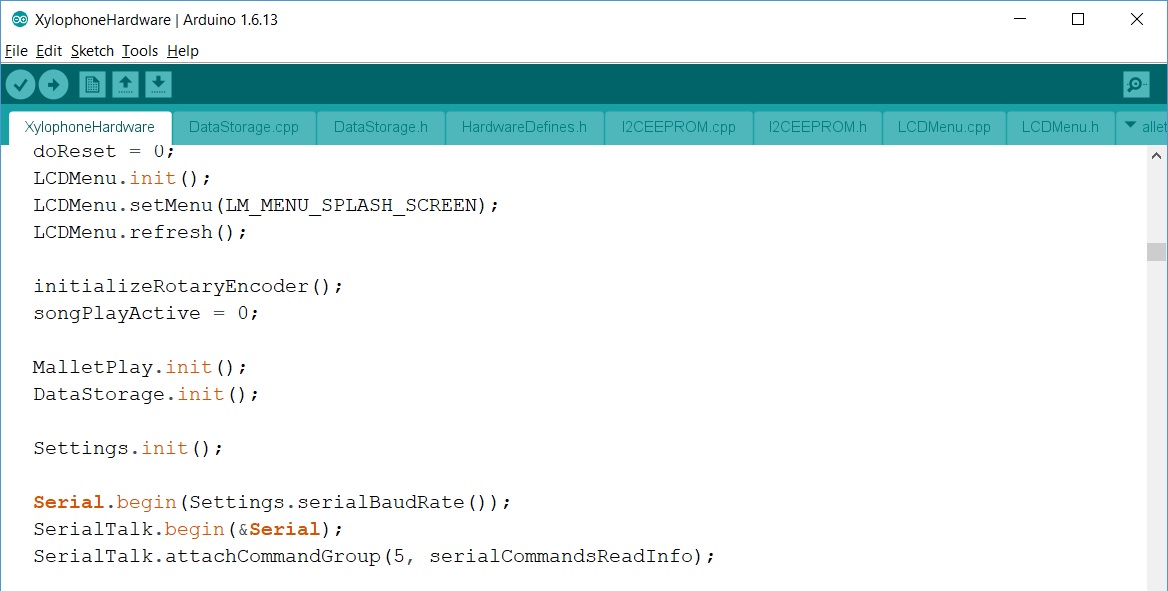Open the Sketch menu
This screenshot has height=591, width=1168.
click(92, 51)
